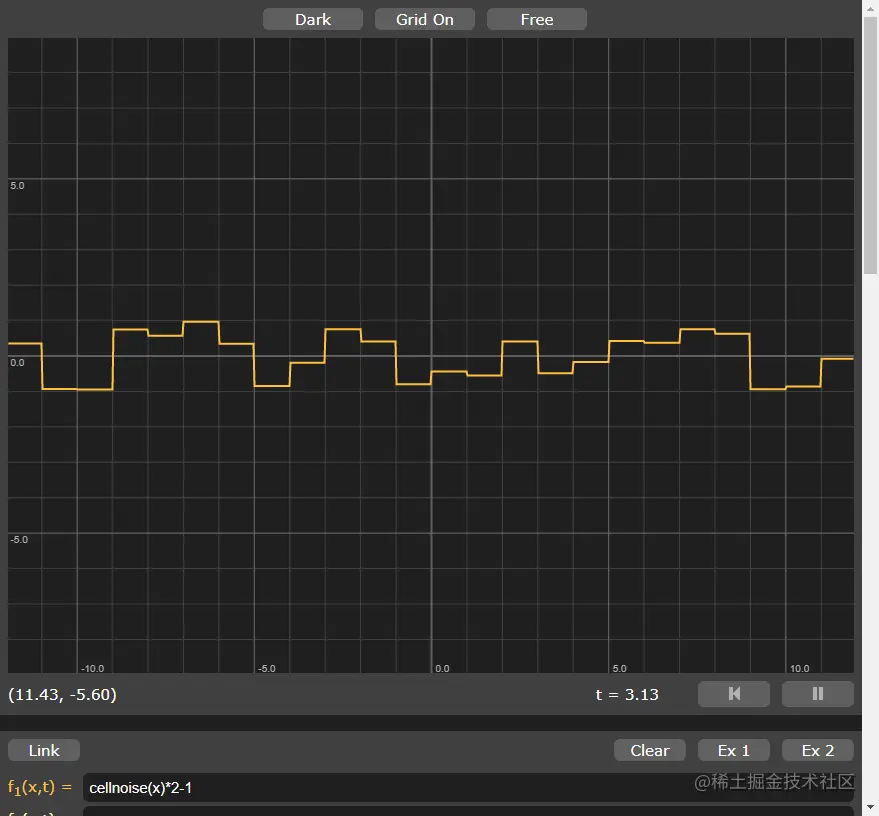Click the 10.0 x-axis label

[x=799, y=669]
